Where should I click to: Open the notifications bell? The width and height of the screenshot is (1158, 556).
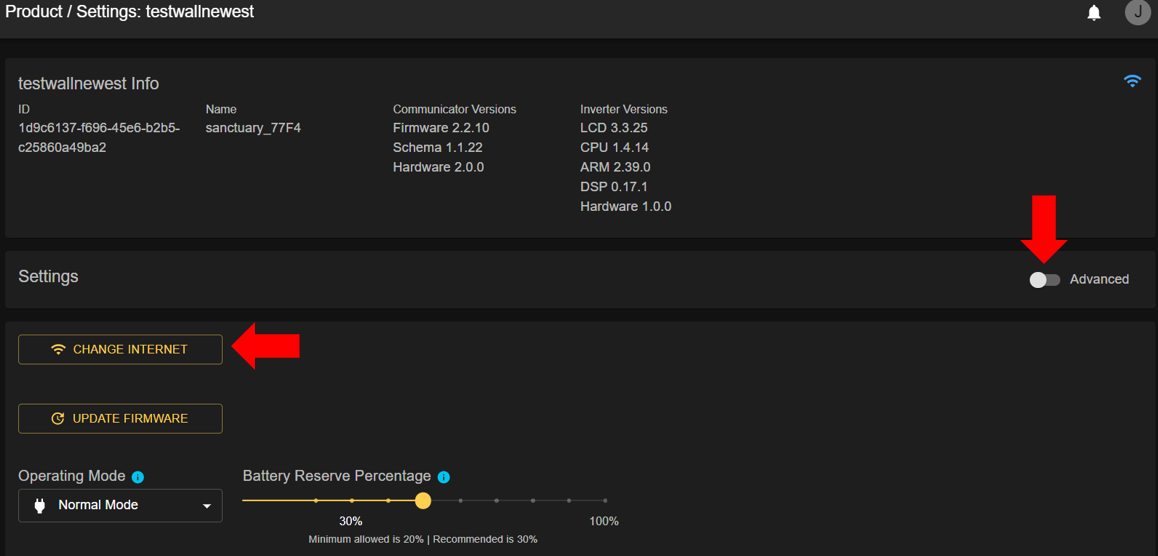click(1094, 13)
